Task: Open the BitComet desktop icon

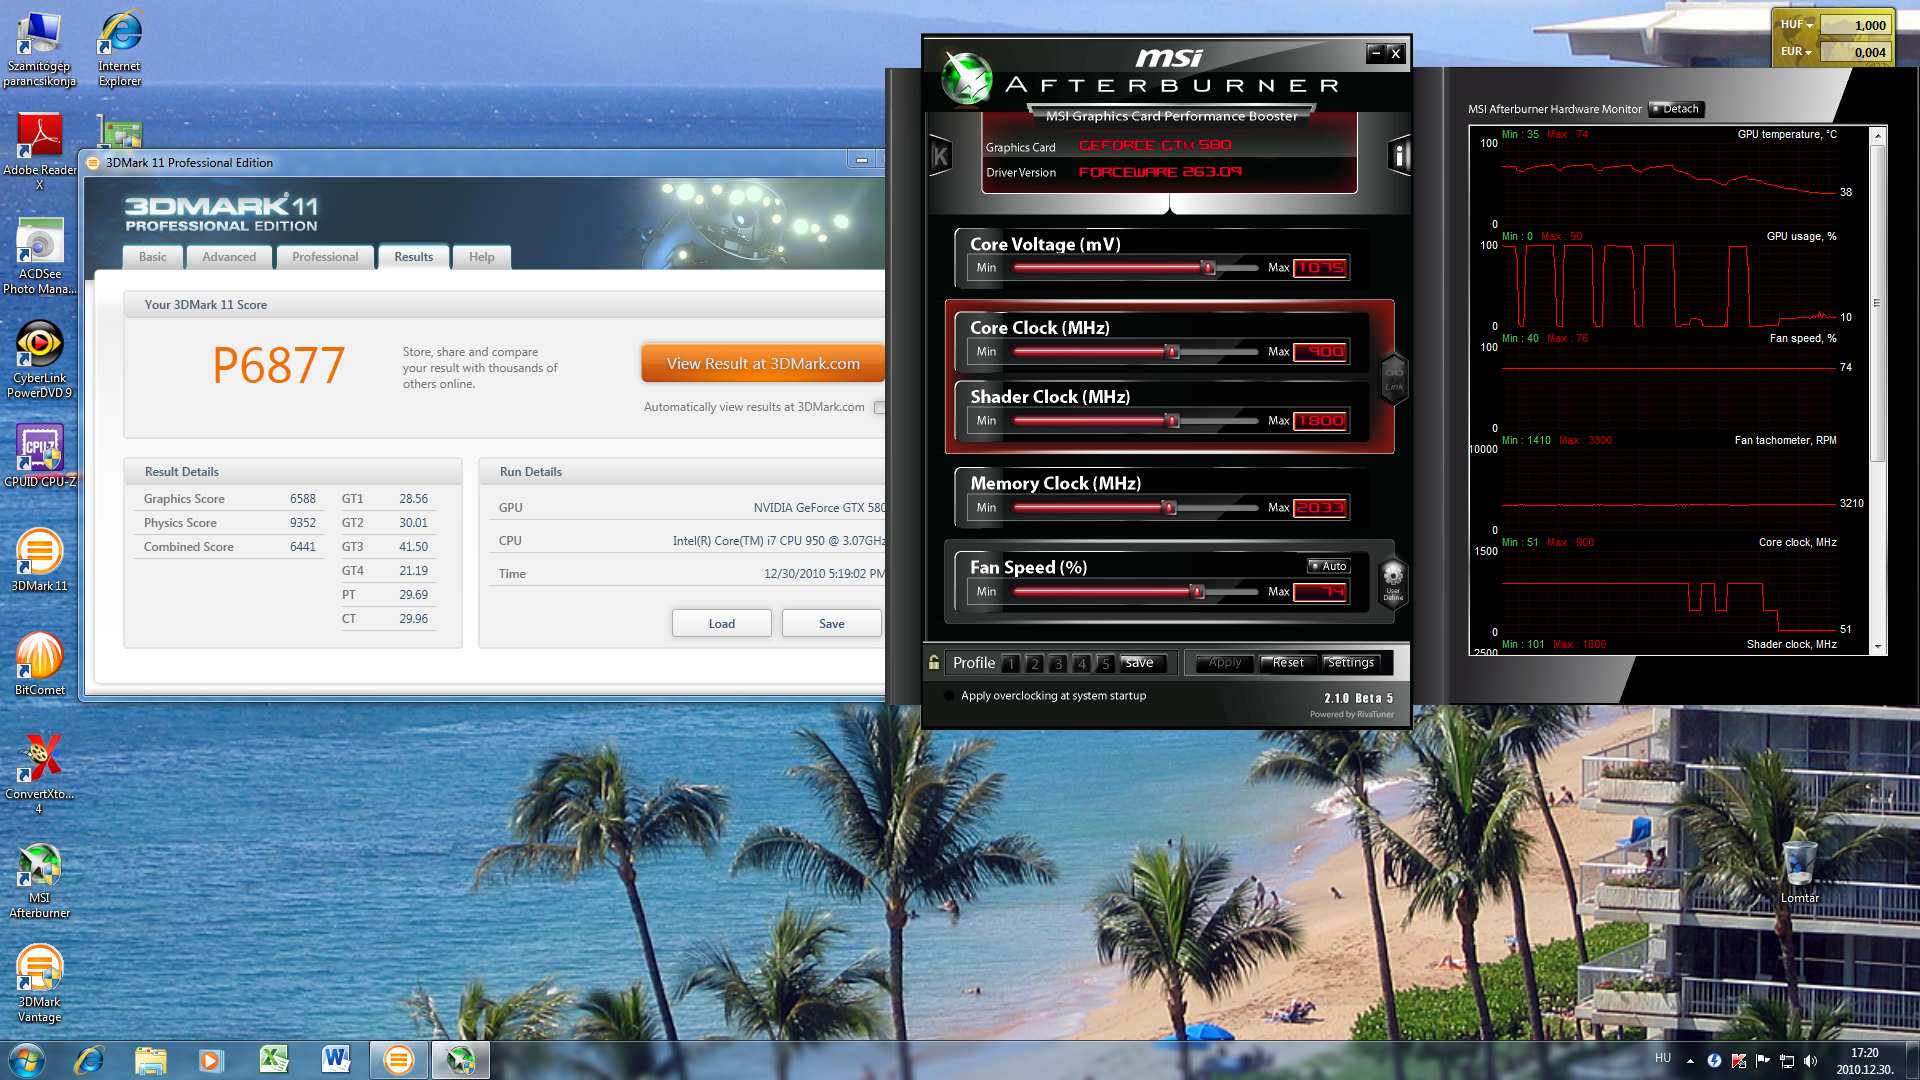Action: point(39,664)
